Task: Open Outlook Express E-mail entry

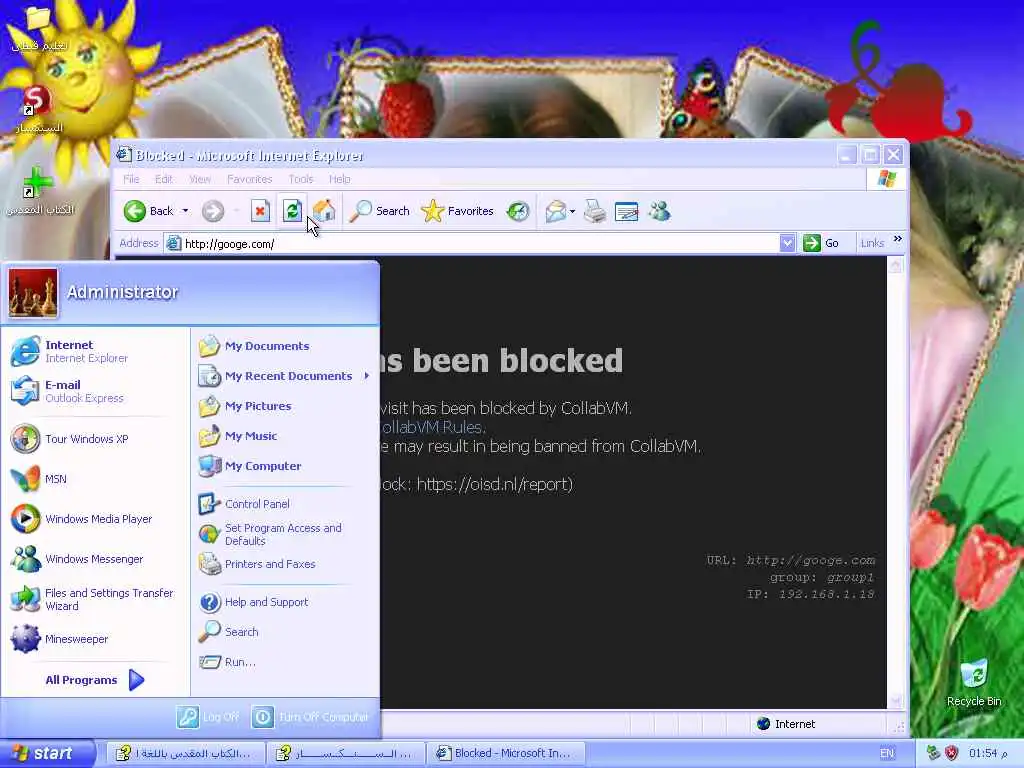Action: point(96,391)
